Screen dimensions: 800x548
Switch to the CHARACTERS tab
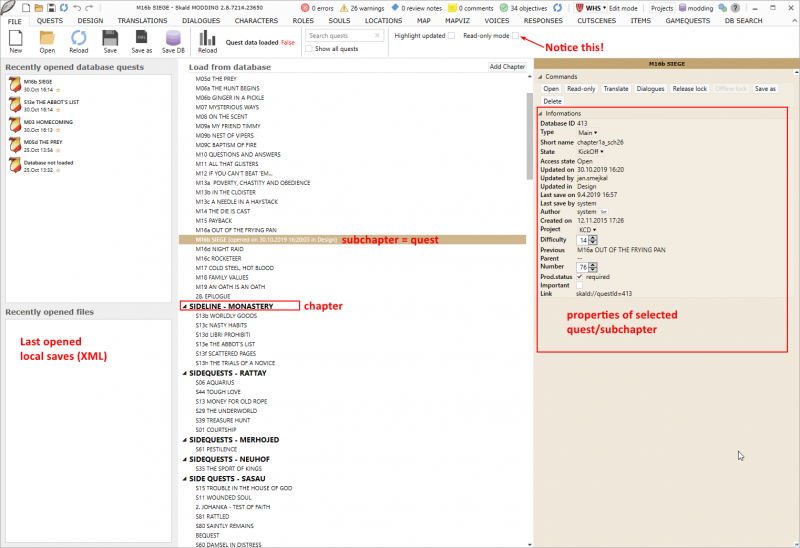[x=256, y=20]
